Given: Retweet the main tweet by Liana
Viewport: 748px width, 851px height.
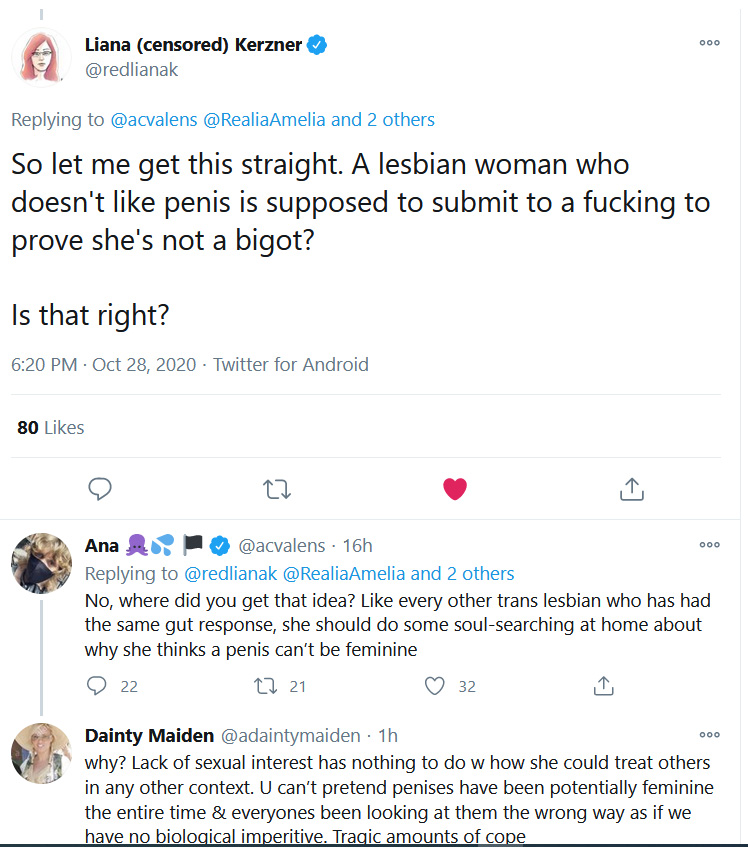Looking at the screenshot, I should (x=276, y=489).
